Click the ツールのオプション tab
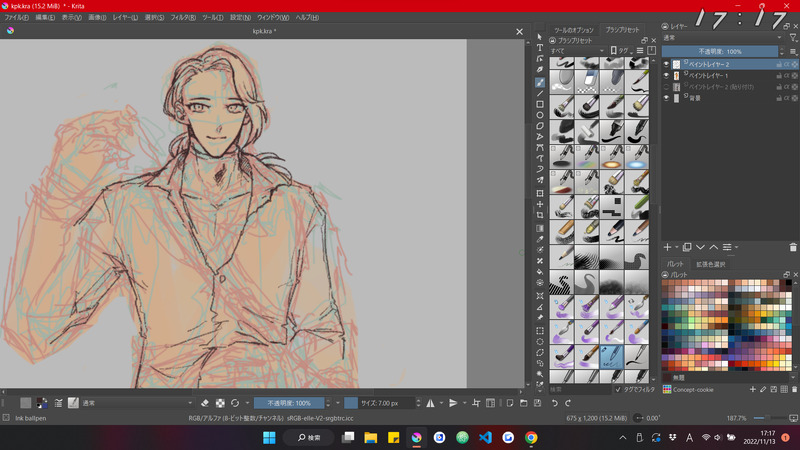The image size is (800, 450). pyautogui.click(x=575, y=31)
